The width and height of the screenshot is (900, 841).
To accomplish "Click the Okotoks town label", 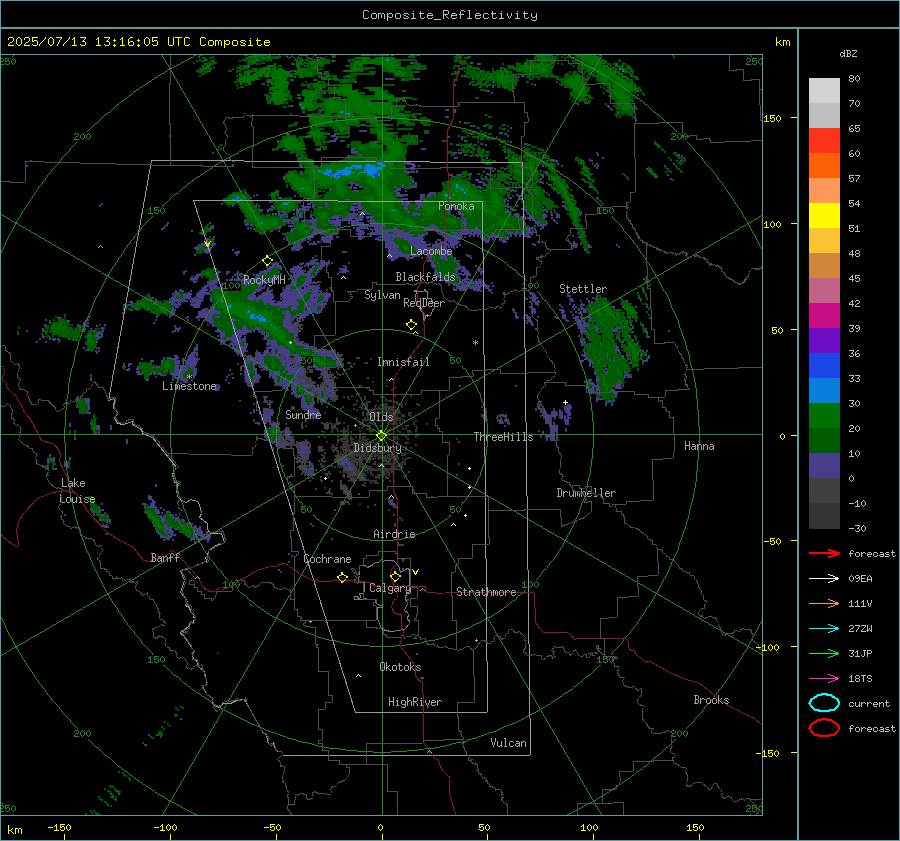I will 400,667.
